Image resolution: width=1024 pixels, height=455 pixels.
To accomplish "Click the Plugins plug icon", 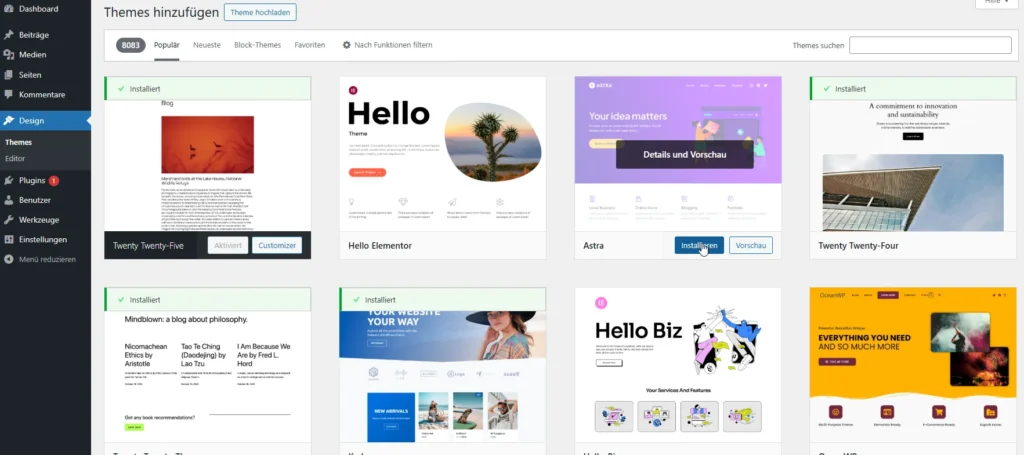I will click(x=8, y=180).
